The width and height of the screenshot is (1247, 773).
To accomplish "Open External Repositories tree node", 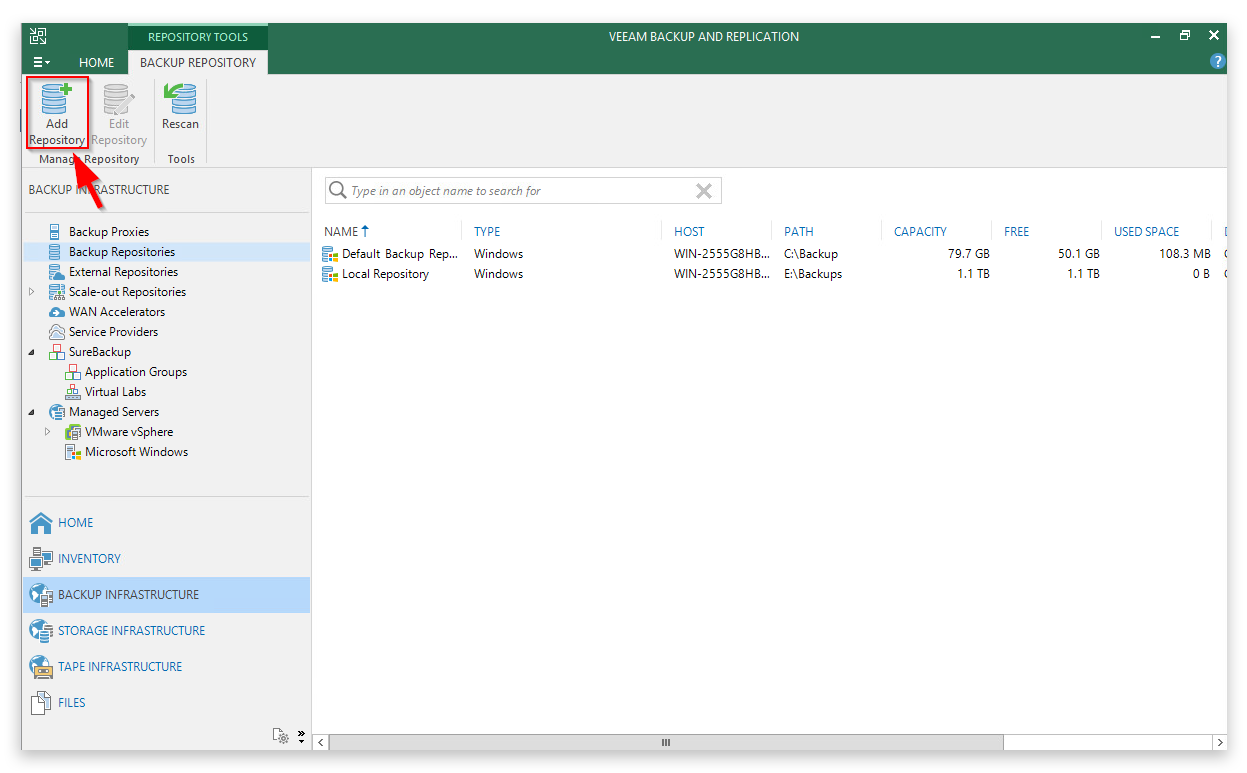I will [x=123, y=272].
